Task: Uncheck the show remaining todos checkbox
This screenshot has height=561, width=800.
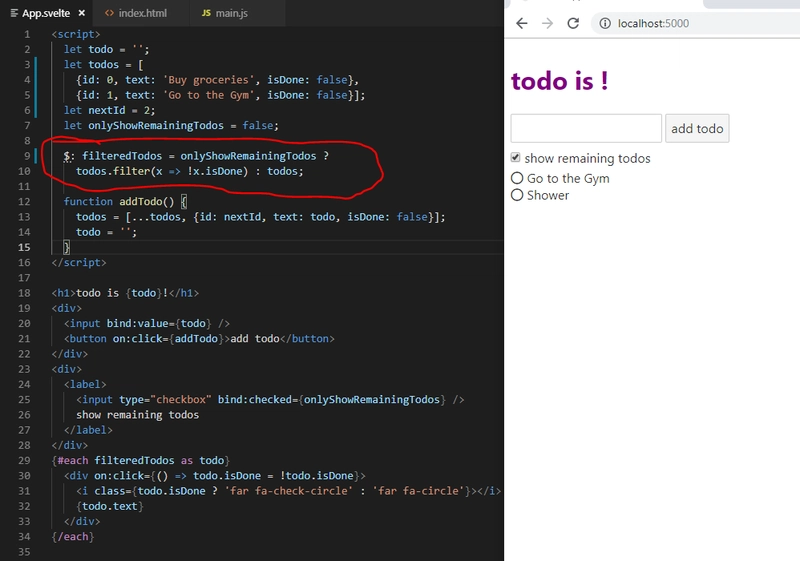Action: (x=516, y=158)
